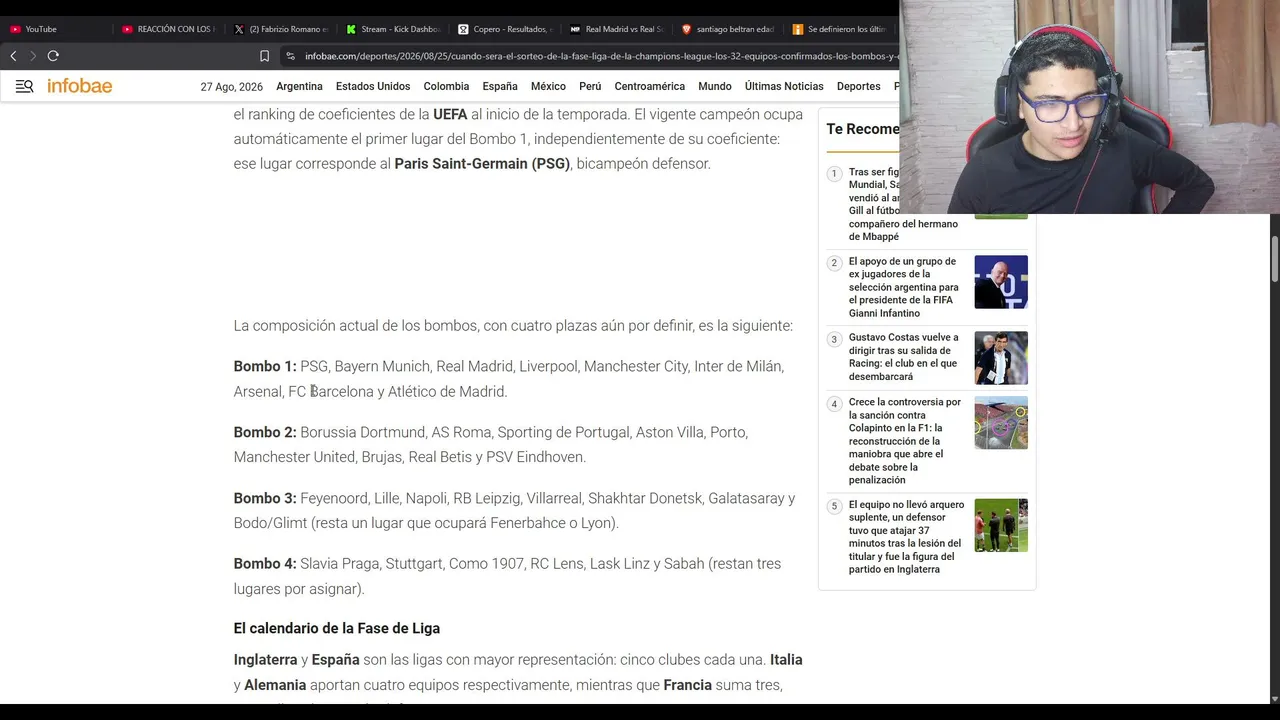Open recommended story about Gill al fútbol
Viewport: 1280px width, 720px height.
(903, 204)
